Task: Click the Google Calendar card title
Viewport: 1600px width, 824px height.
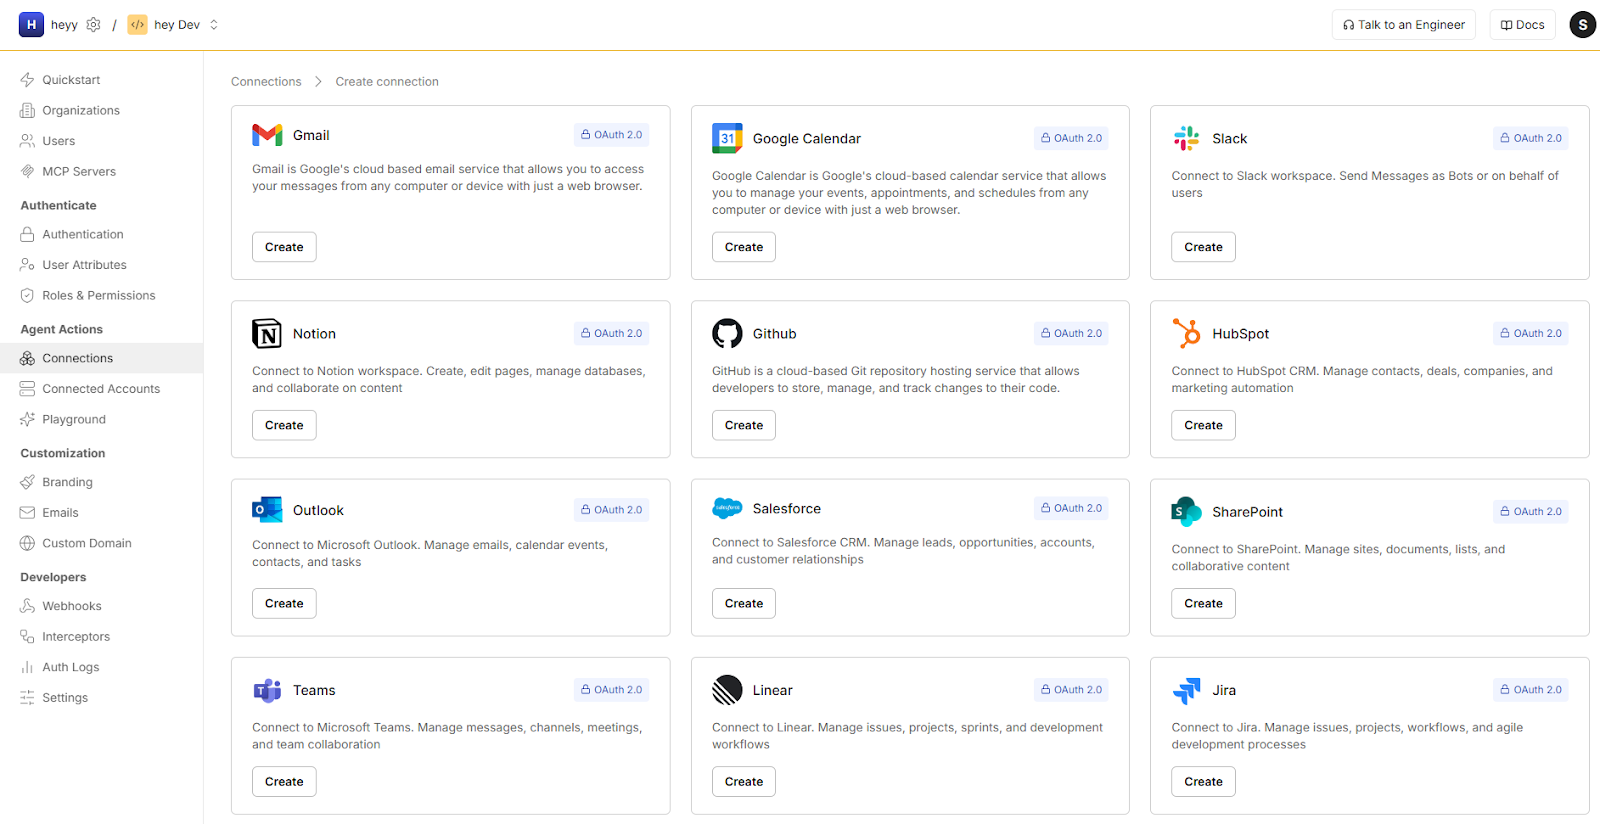Action: (x=806, y=139)
